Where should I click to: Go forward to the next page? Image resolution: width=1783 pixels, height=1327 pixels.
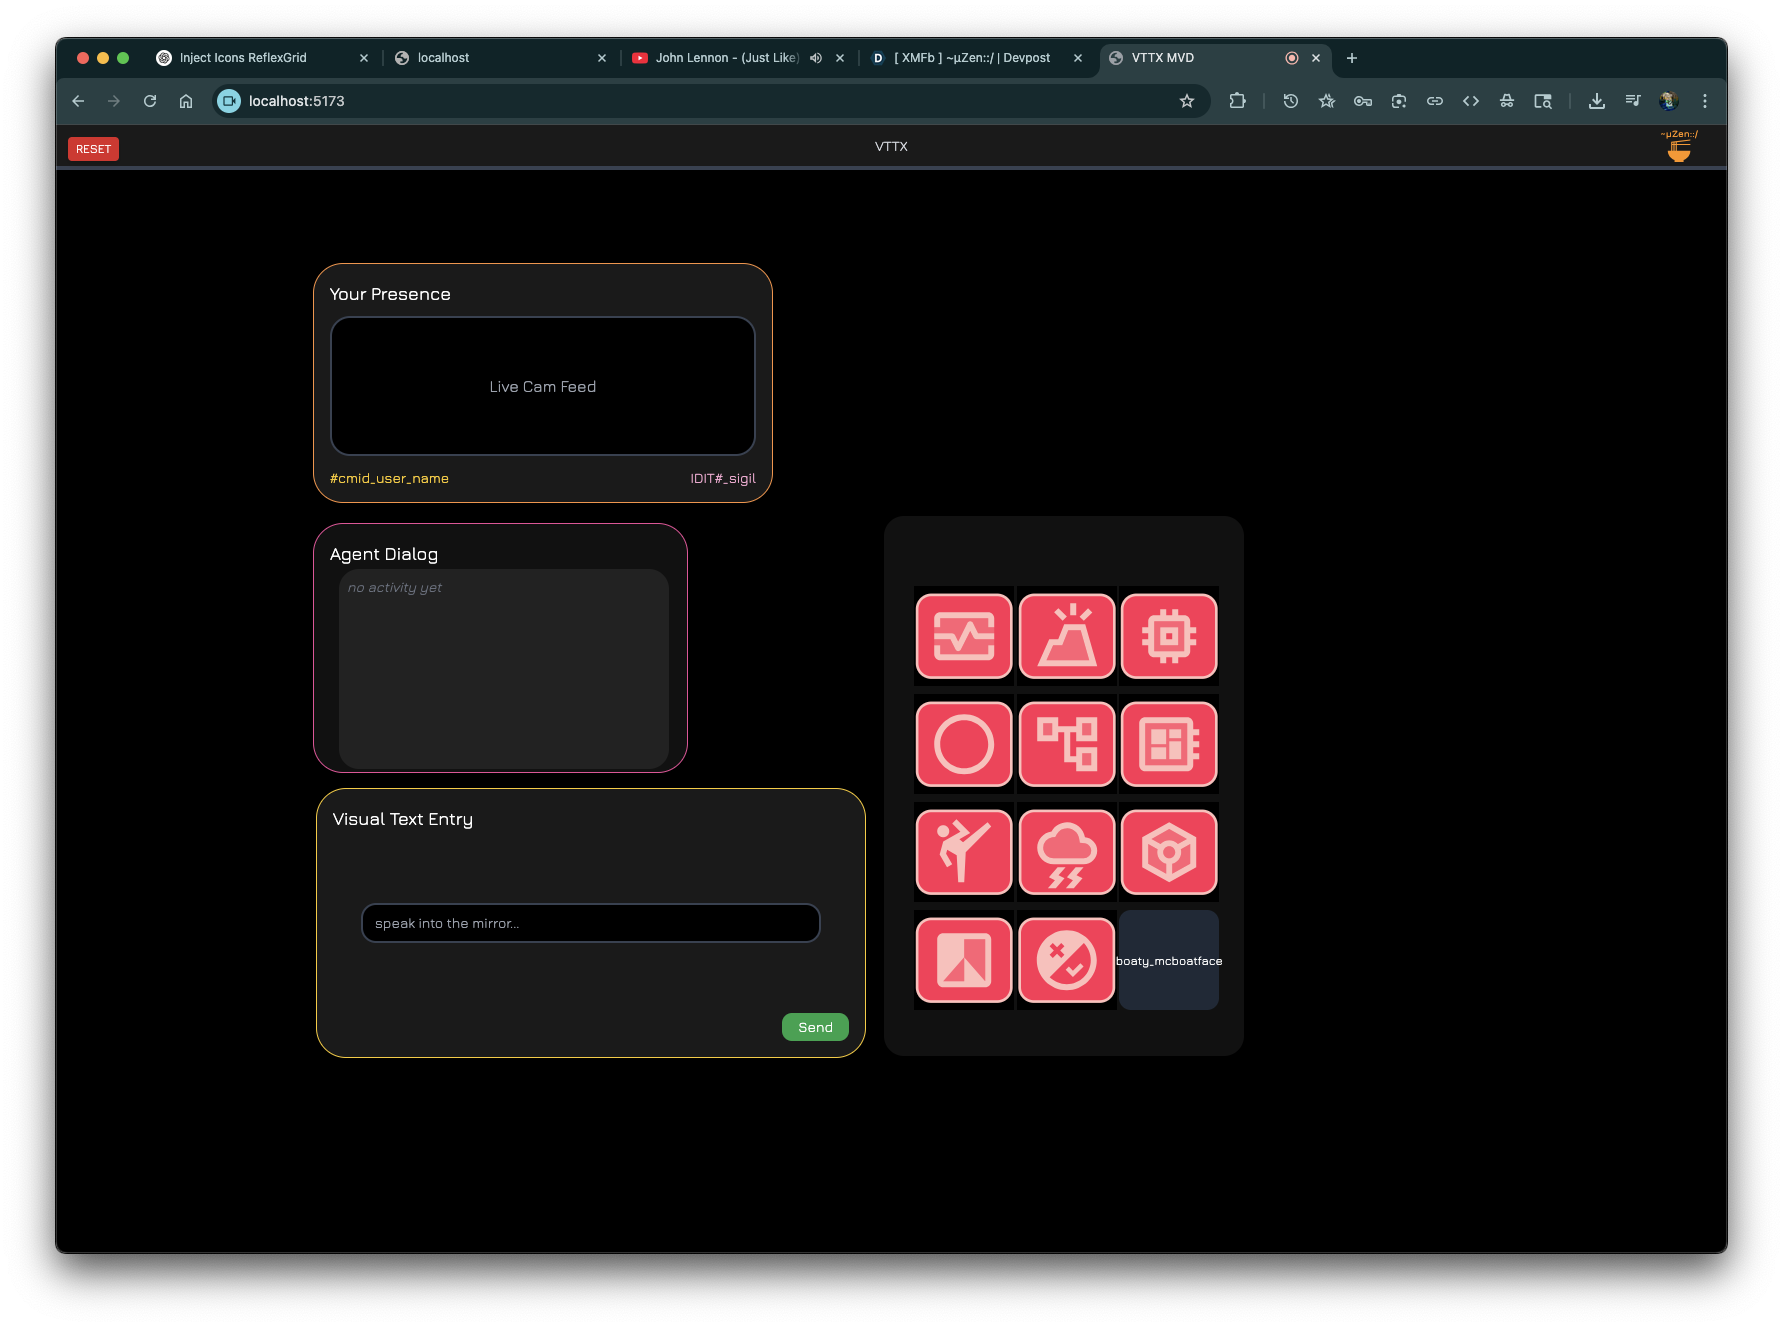(114, 101)
